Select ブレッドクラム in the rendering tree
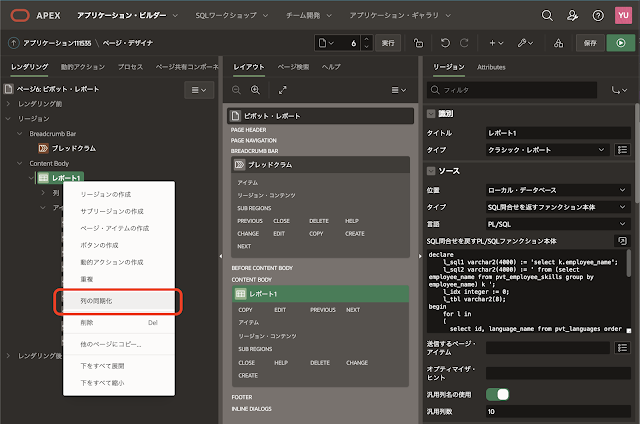 (73, 148)
